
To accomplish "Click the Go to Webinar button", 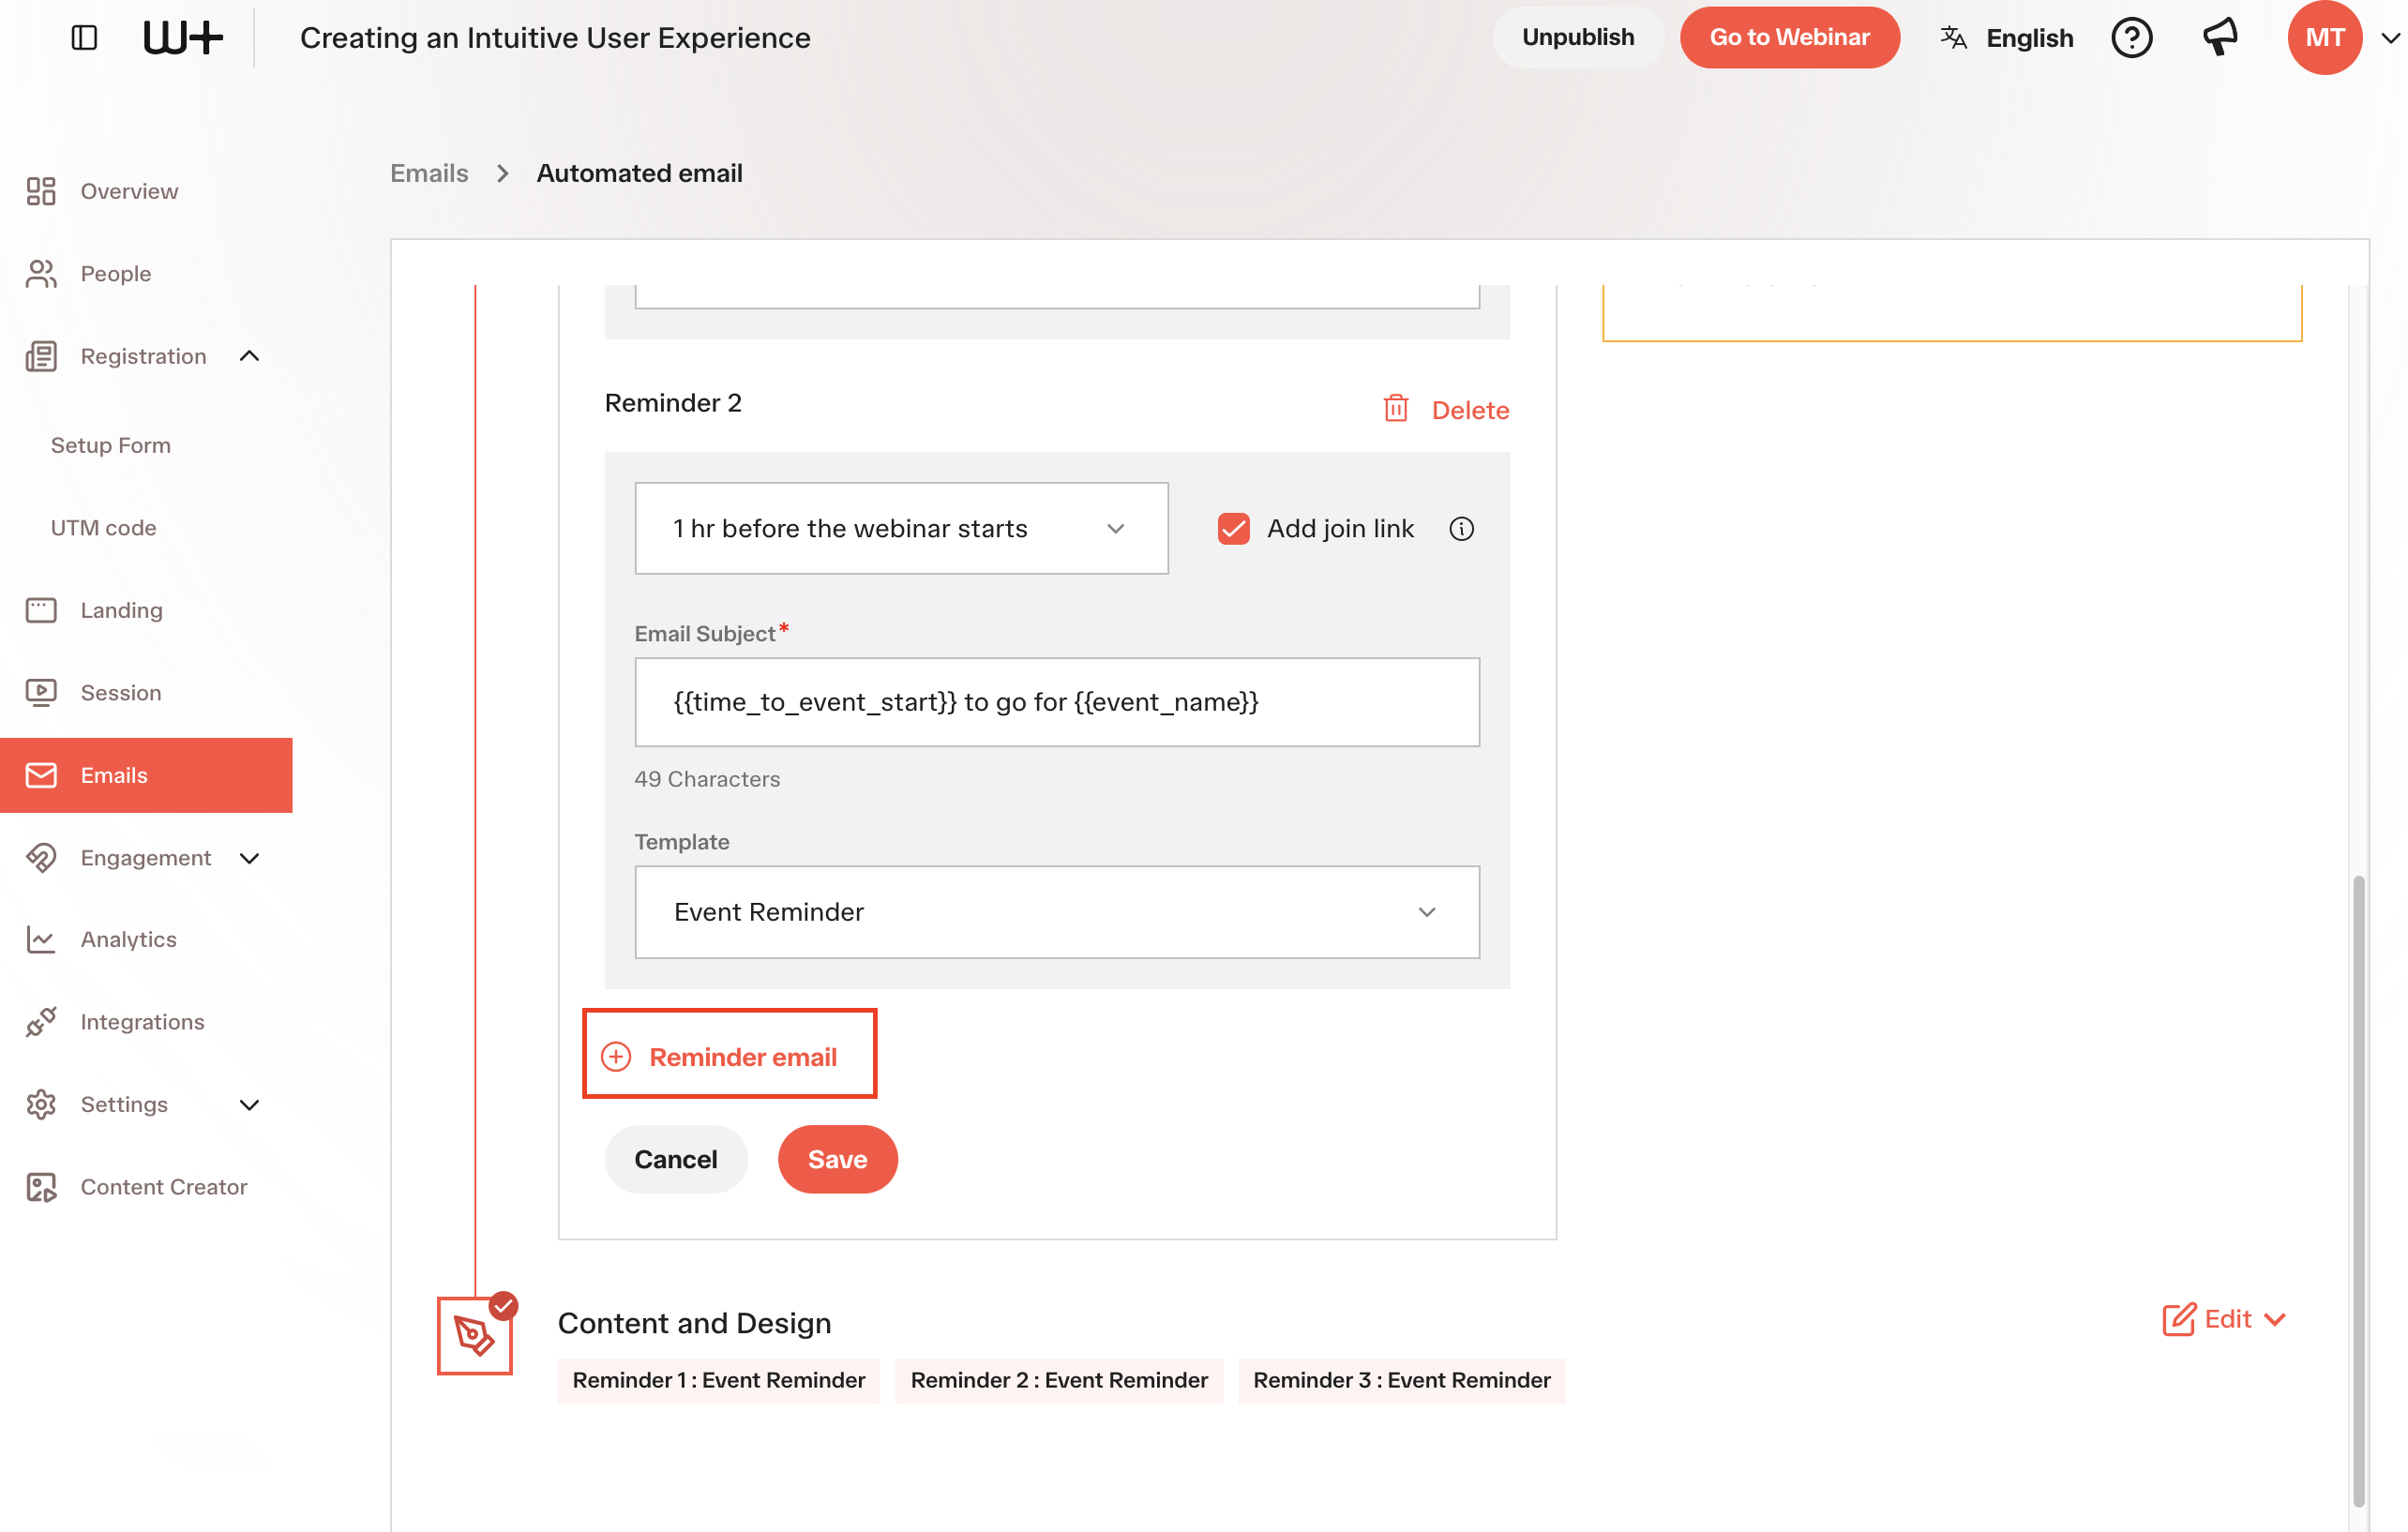I will coord(1789,38).
